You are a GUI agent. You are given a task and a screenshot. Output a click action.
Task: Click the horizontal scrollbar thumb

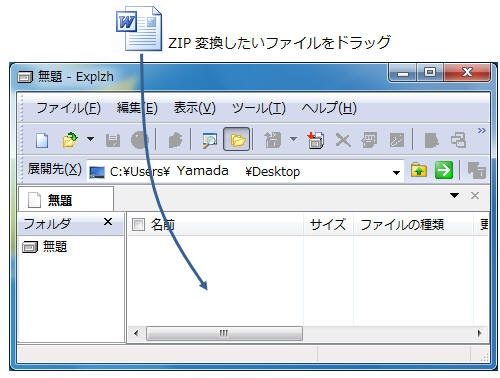[x=224, y=333]
